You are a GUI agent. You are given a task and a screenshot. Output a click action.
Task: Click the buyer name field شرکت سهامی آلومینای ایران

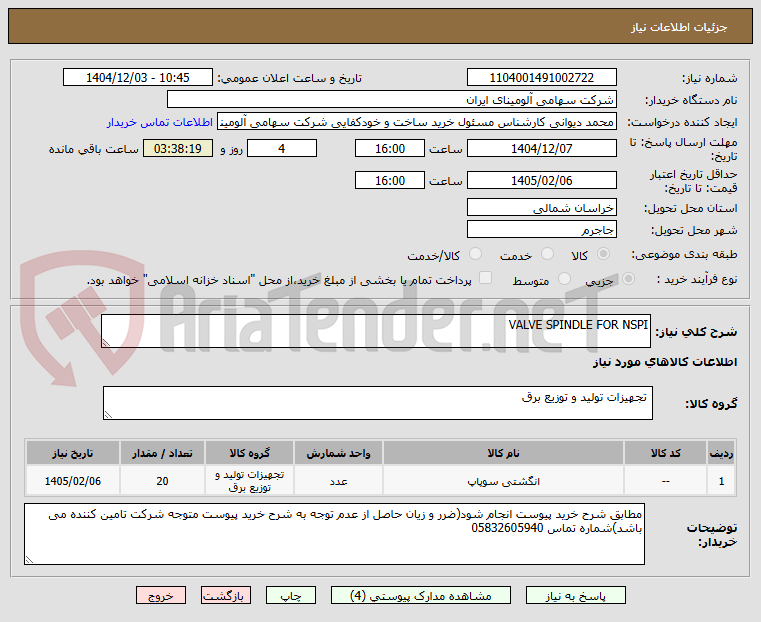click(392, 100)
